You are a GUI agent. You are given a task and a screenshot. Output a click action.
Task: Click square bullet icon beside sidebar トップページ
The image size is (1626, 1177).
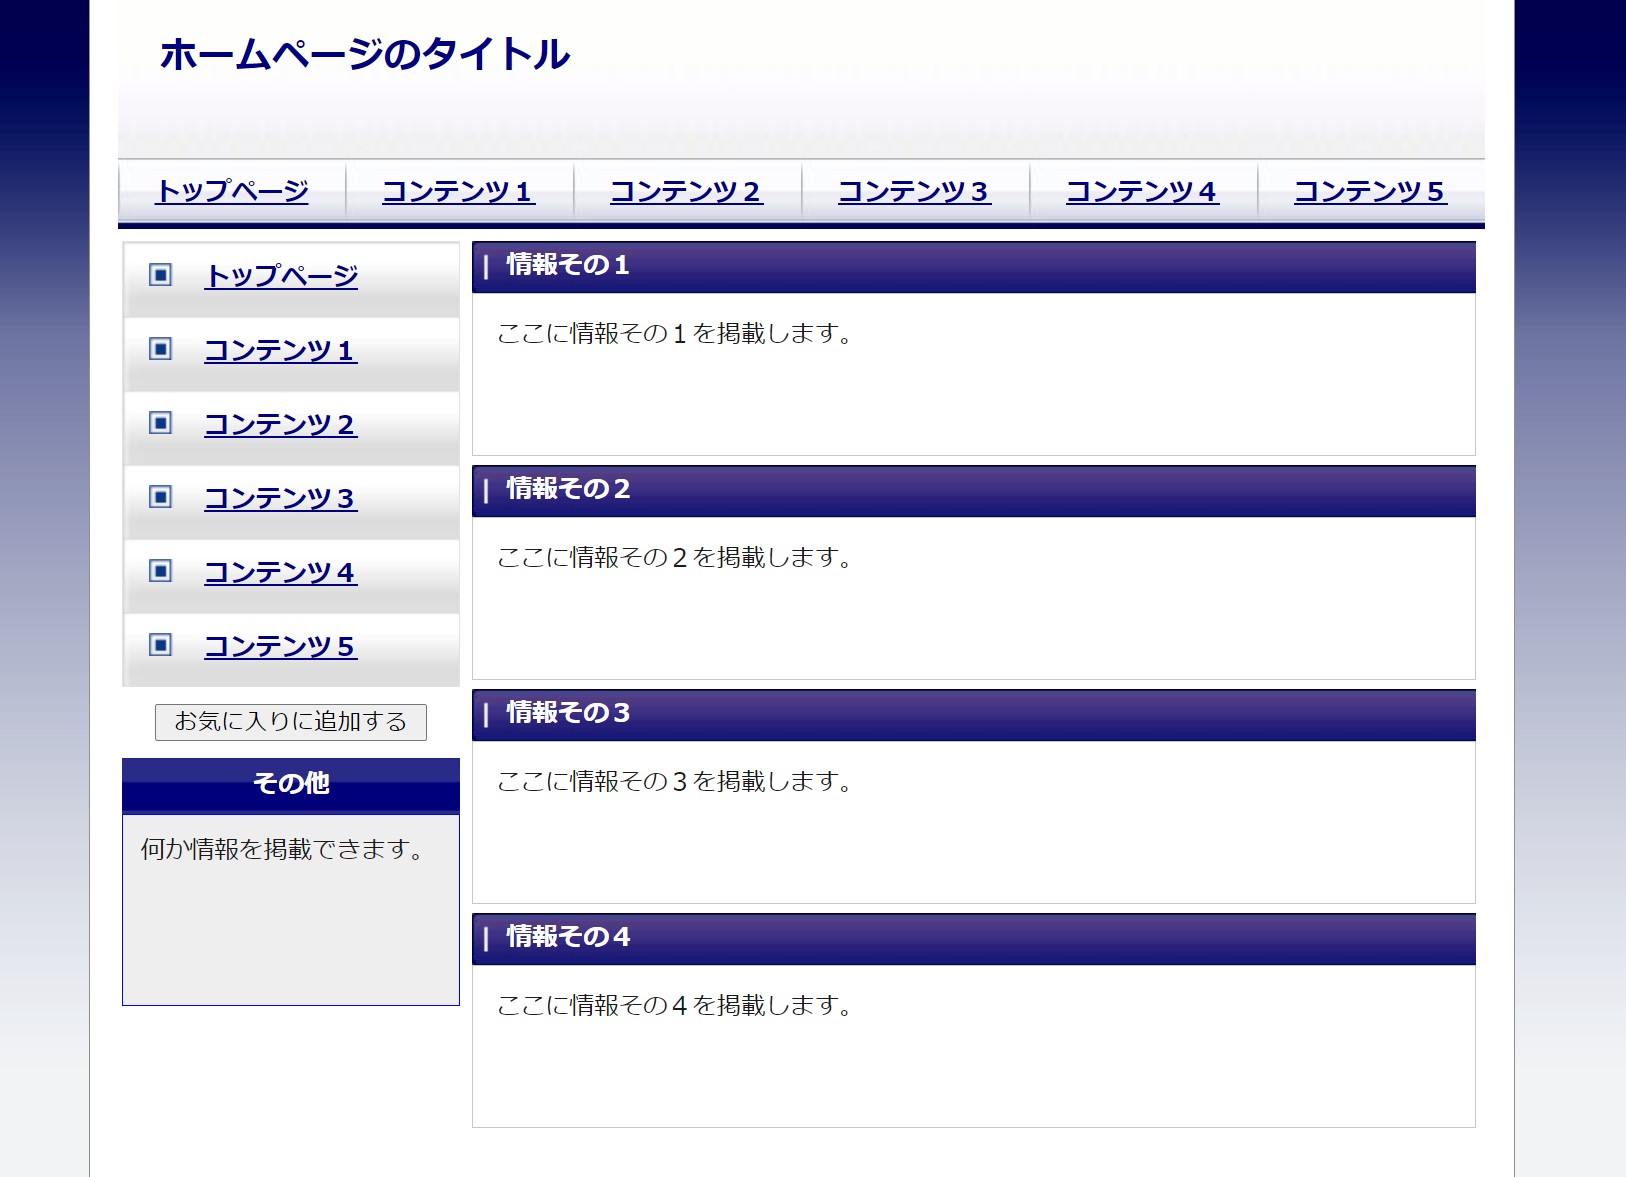(x=160, y=275)
